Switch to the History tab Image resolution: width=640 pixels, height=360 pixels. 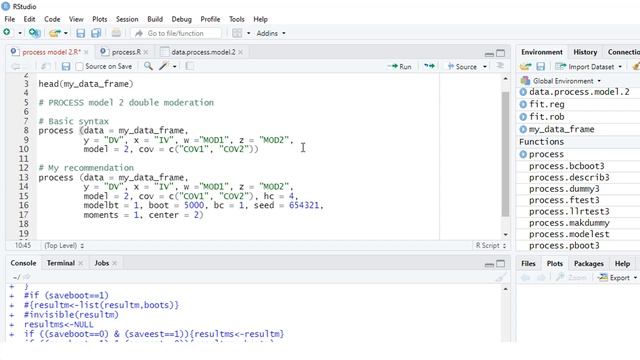click(585, 52)
